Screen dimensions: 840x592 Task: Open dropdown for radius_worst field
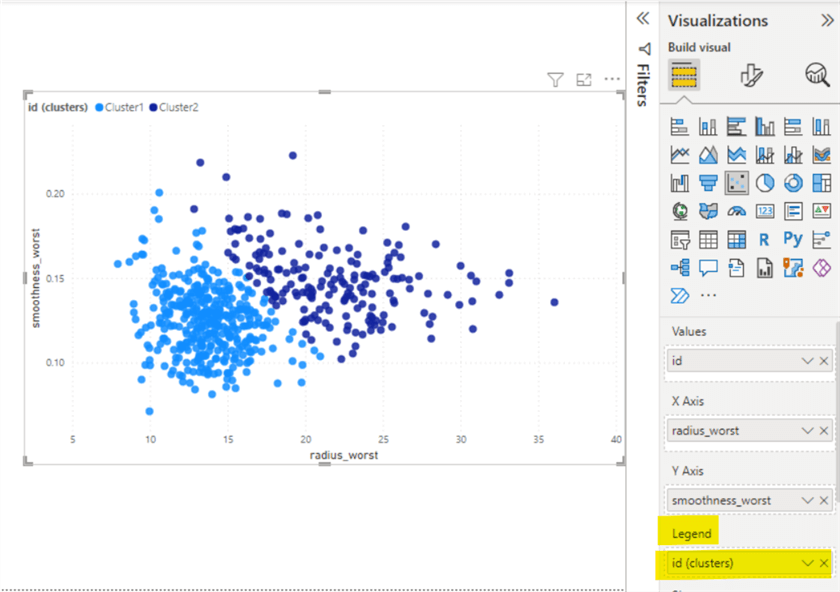[808, 430]
